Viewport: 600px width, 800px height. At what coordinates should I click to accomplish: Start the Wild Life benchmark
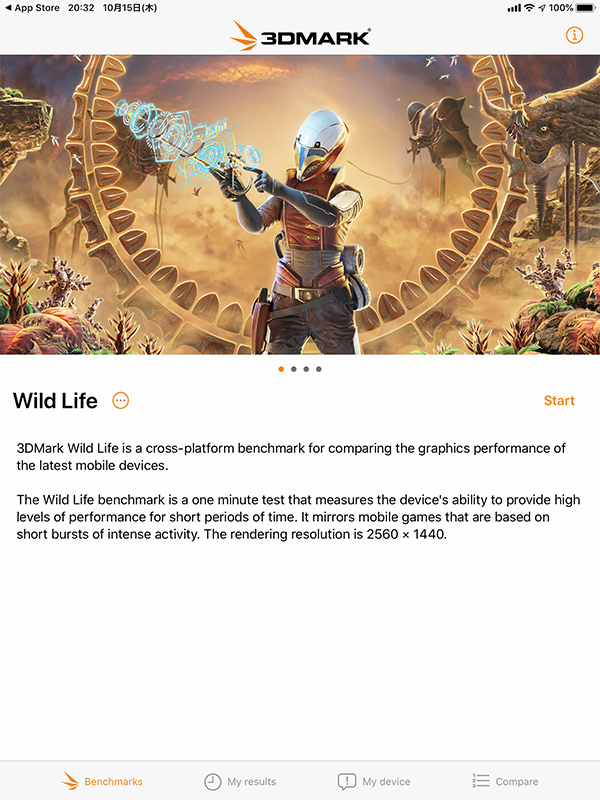(559, 401)
